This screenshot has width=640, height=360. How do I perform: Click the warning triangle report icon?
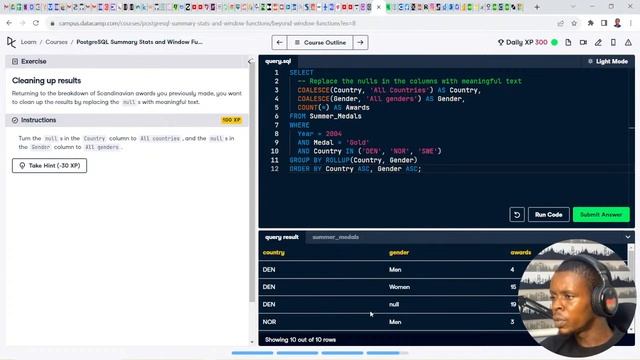[628, 42]
